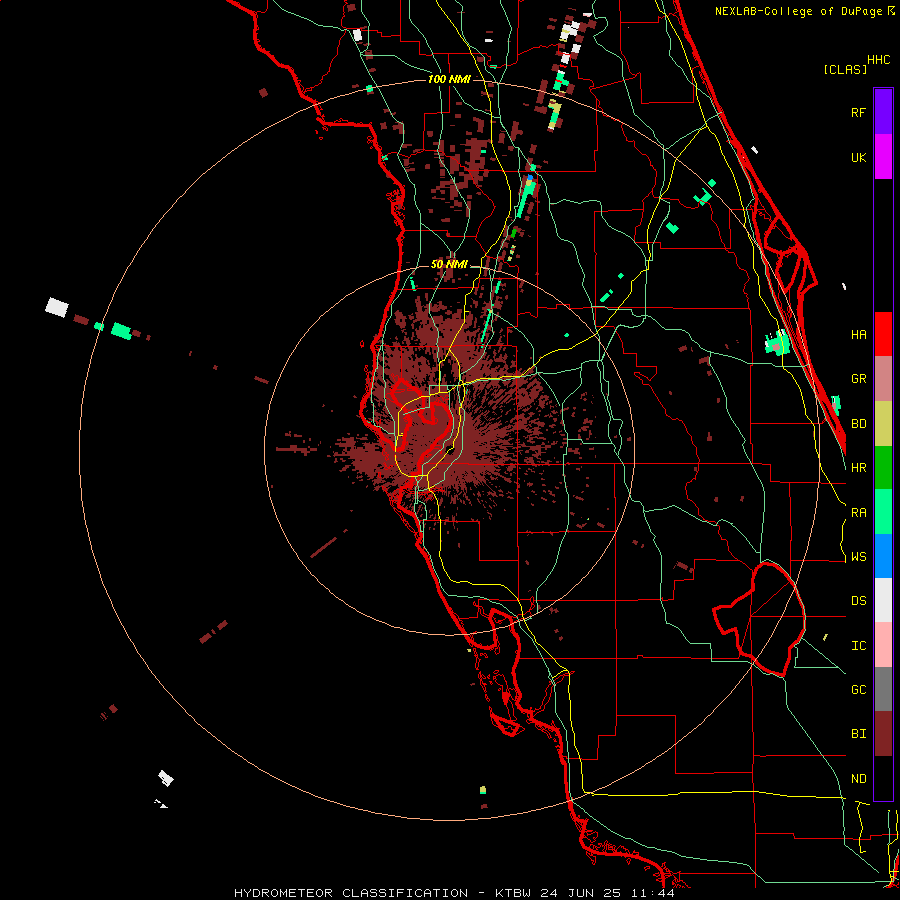Viewport: 900px width, 900px height.
Task: Click the RF purple legend swatch
Action: tap(883, 112)
